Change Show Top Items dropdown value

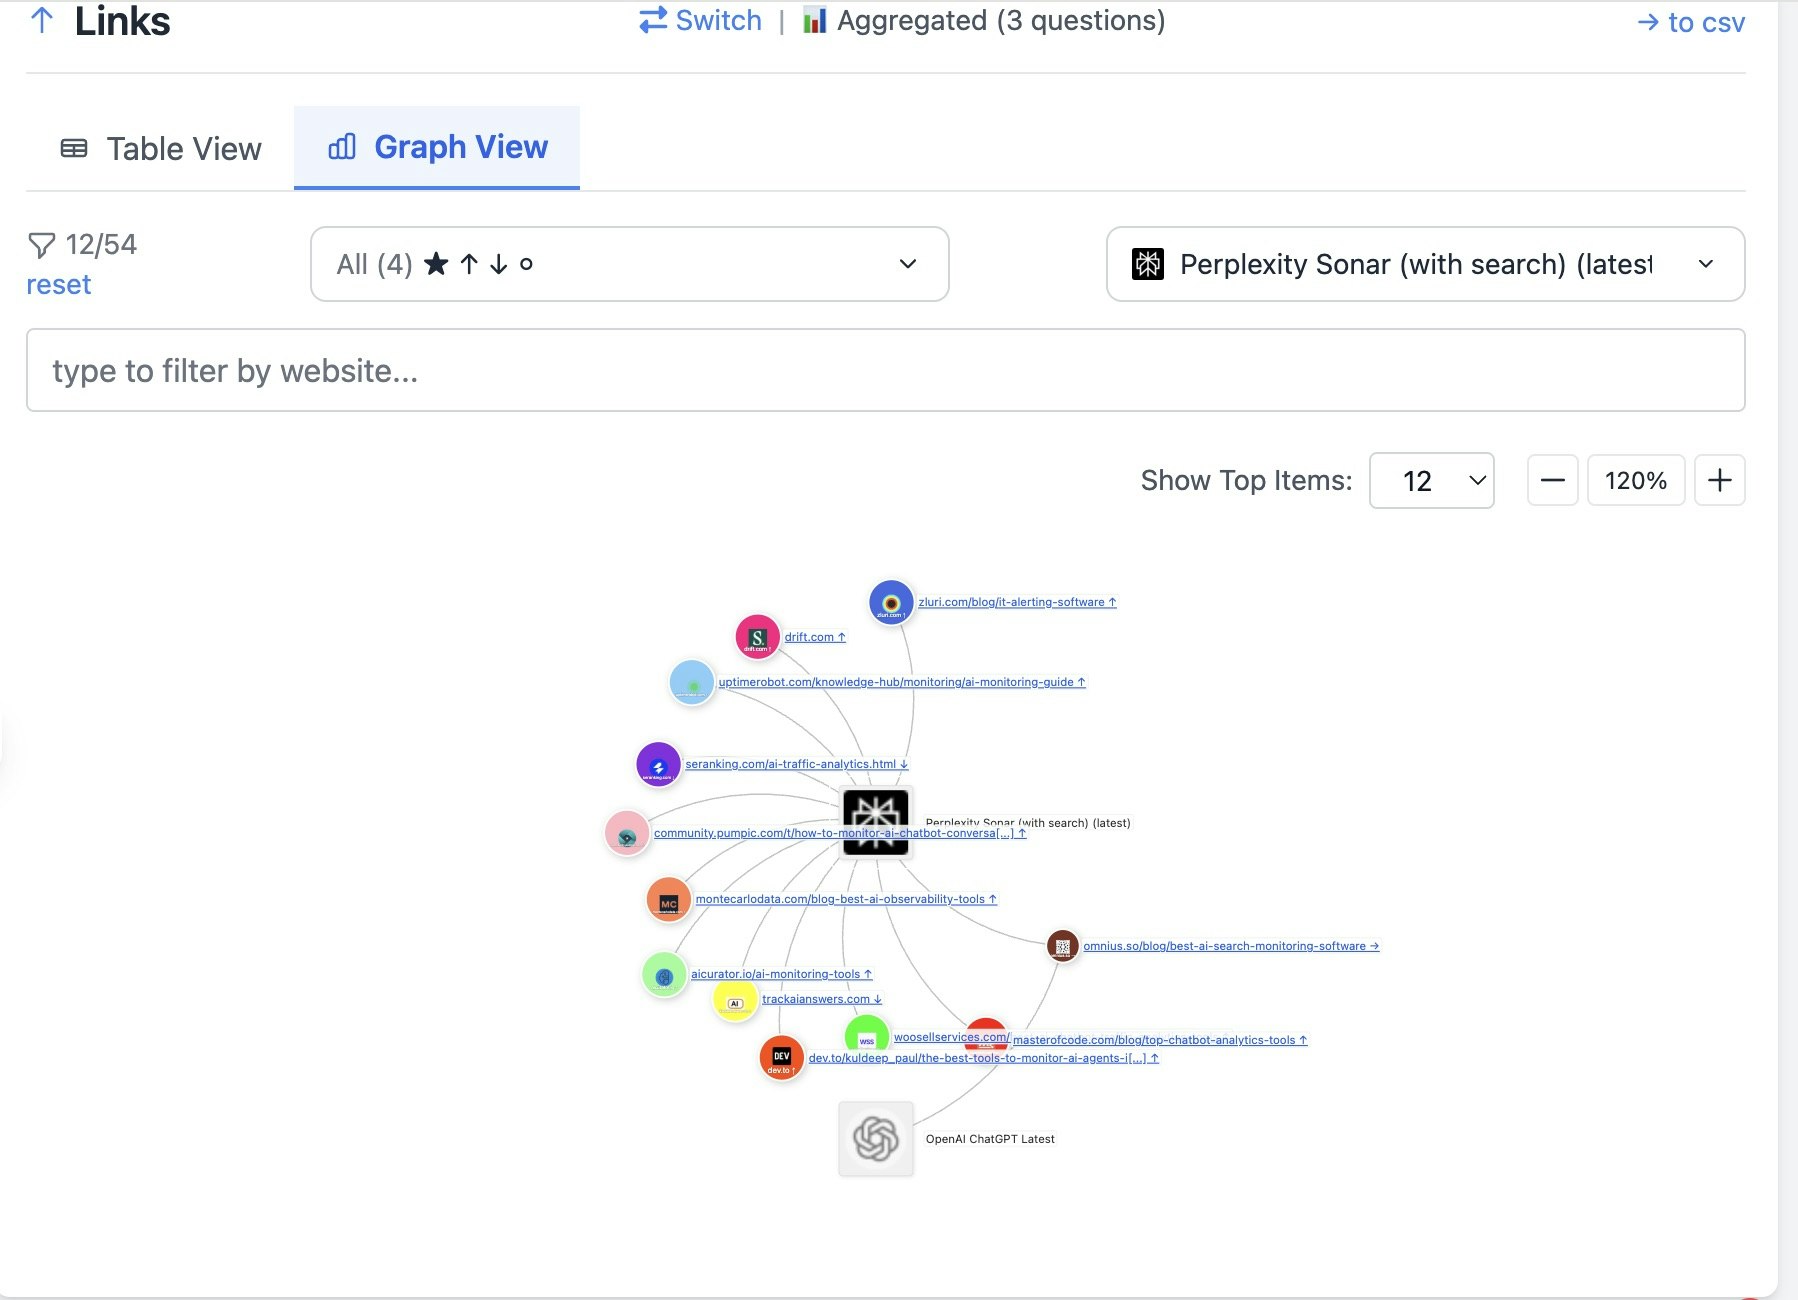tap(1431, 480)
